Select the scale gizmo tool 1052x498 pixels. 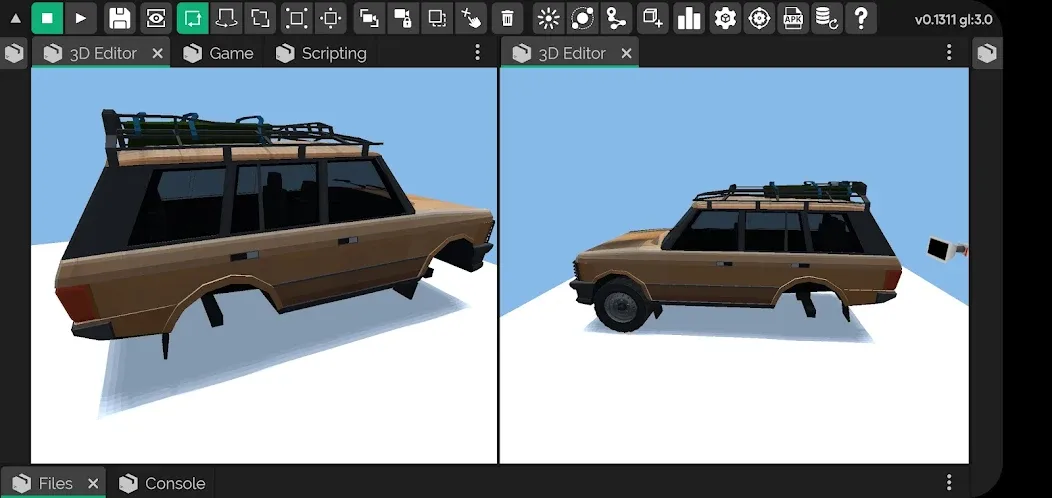[x=260, y=18]
